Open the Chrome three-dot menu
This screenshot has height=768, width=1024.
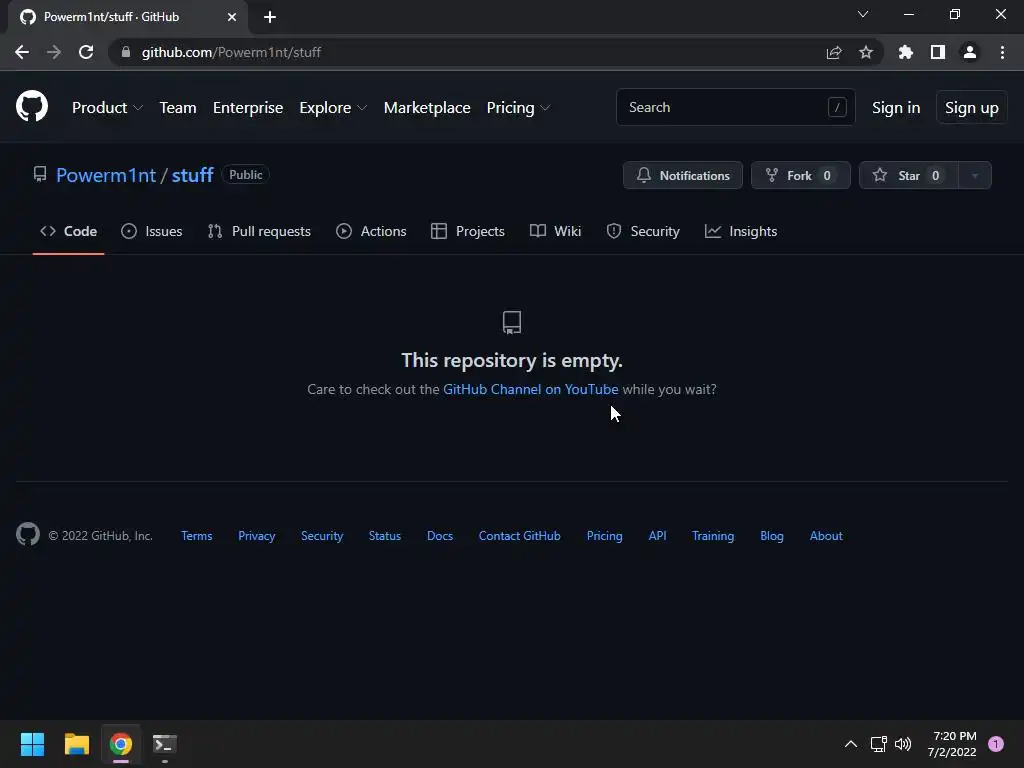1002,52
